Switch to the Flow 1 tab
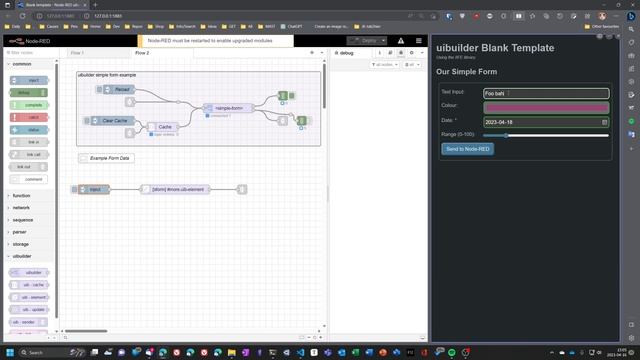The image size is (640, 360). click(x=77, y=53)
